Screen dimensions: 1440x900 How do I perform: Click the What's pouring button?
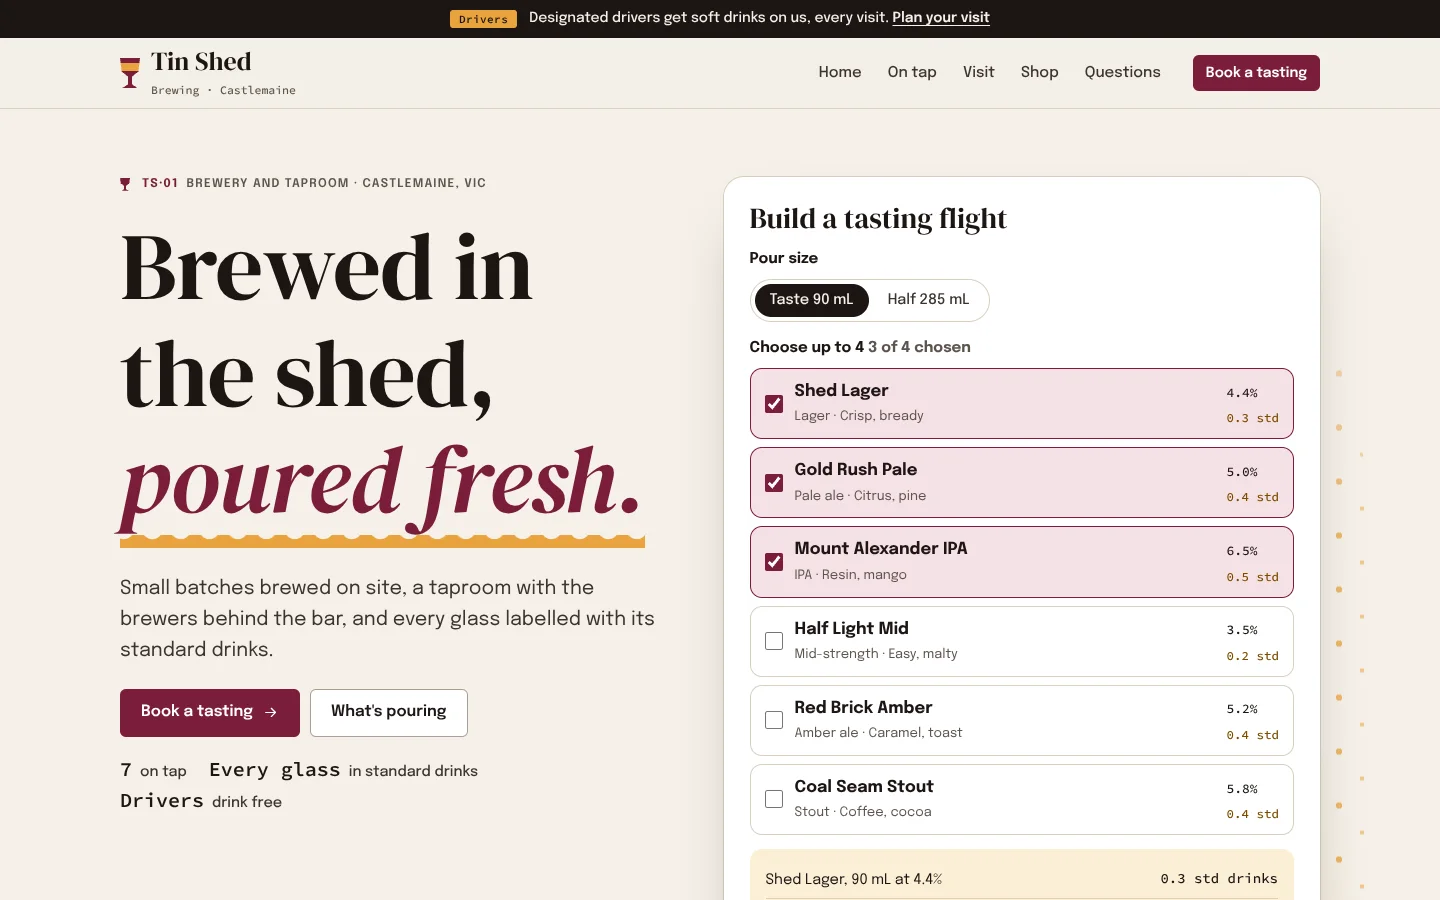coord(389,713)
